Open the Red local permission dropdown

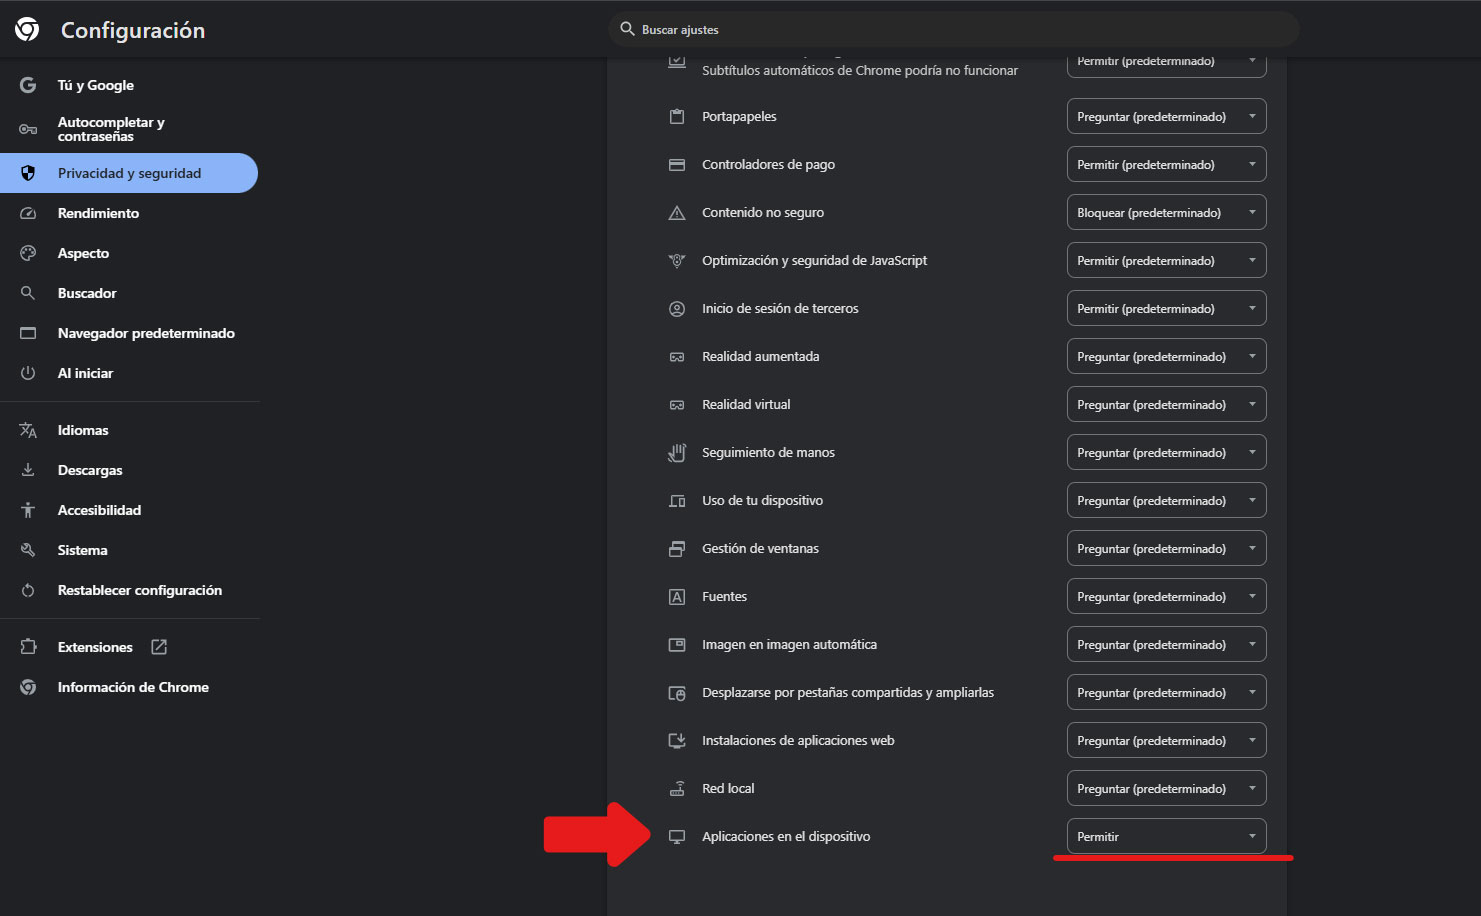click(x=1167, y=789)
